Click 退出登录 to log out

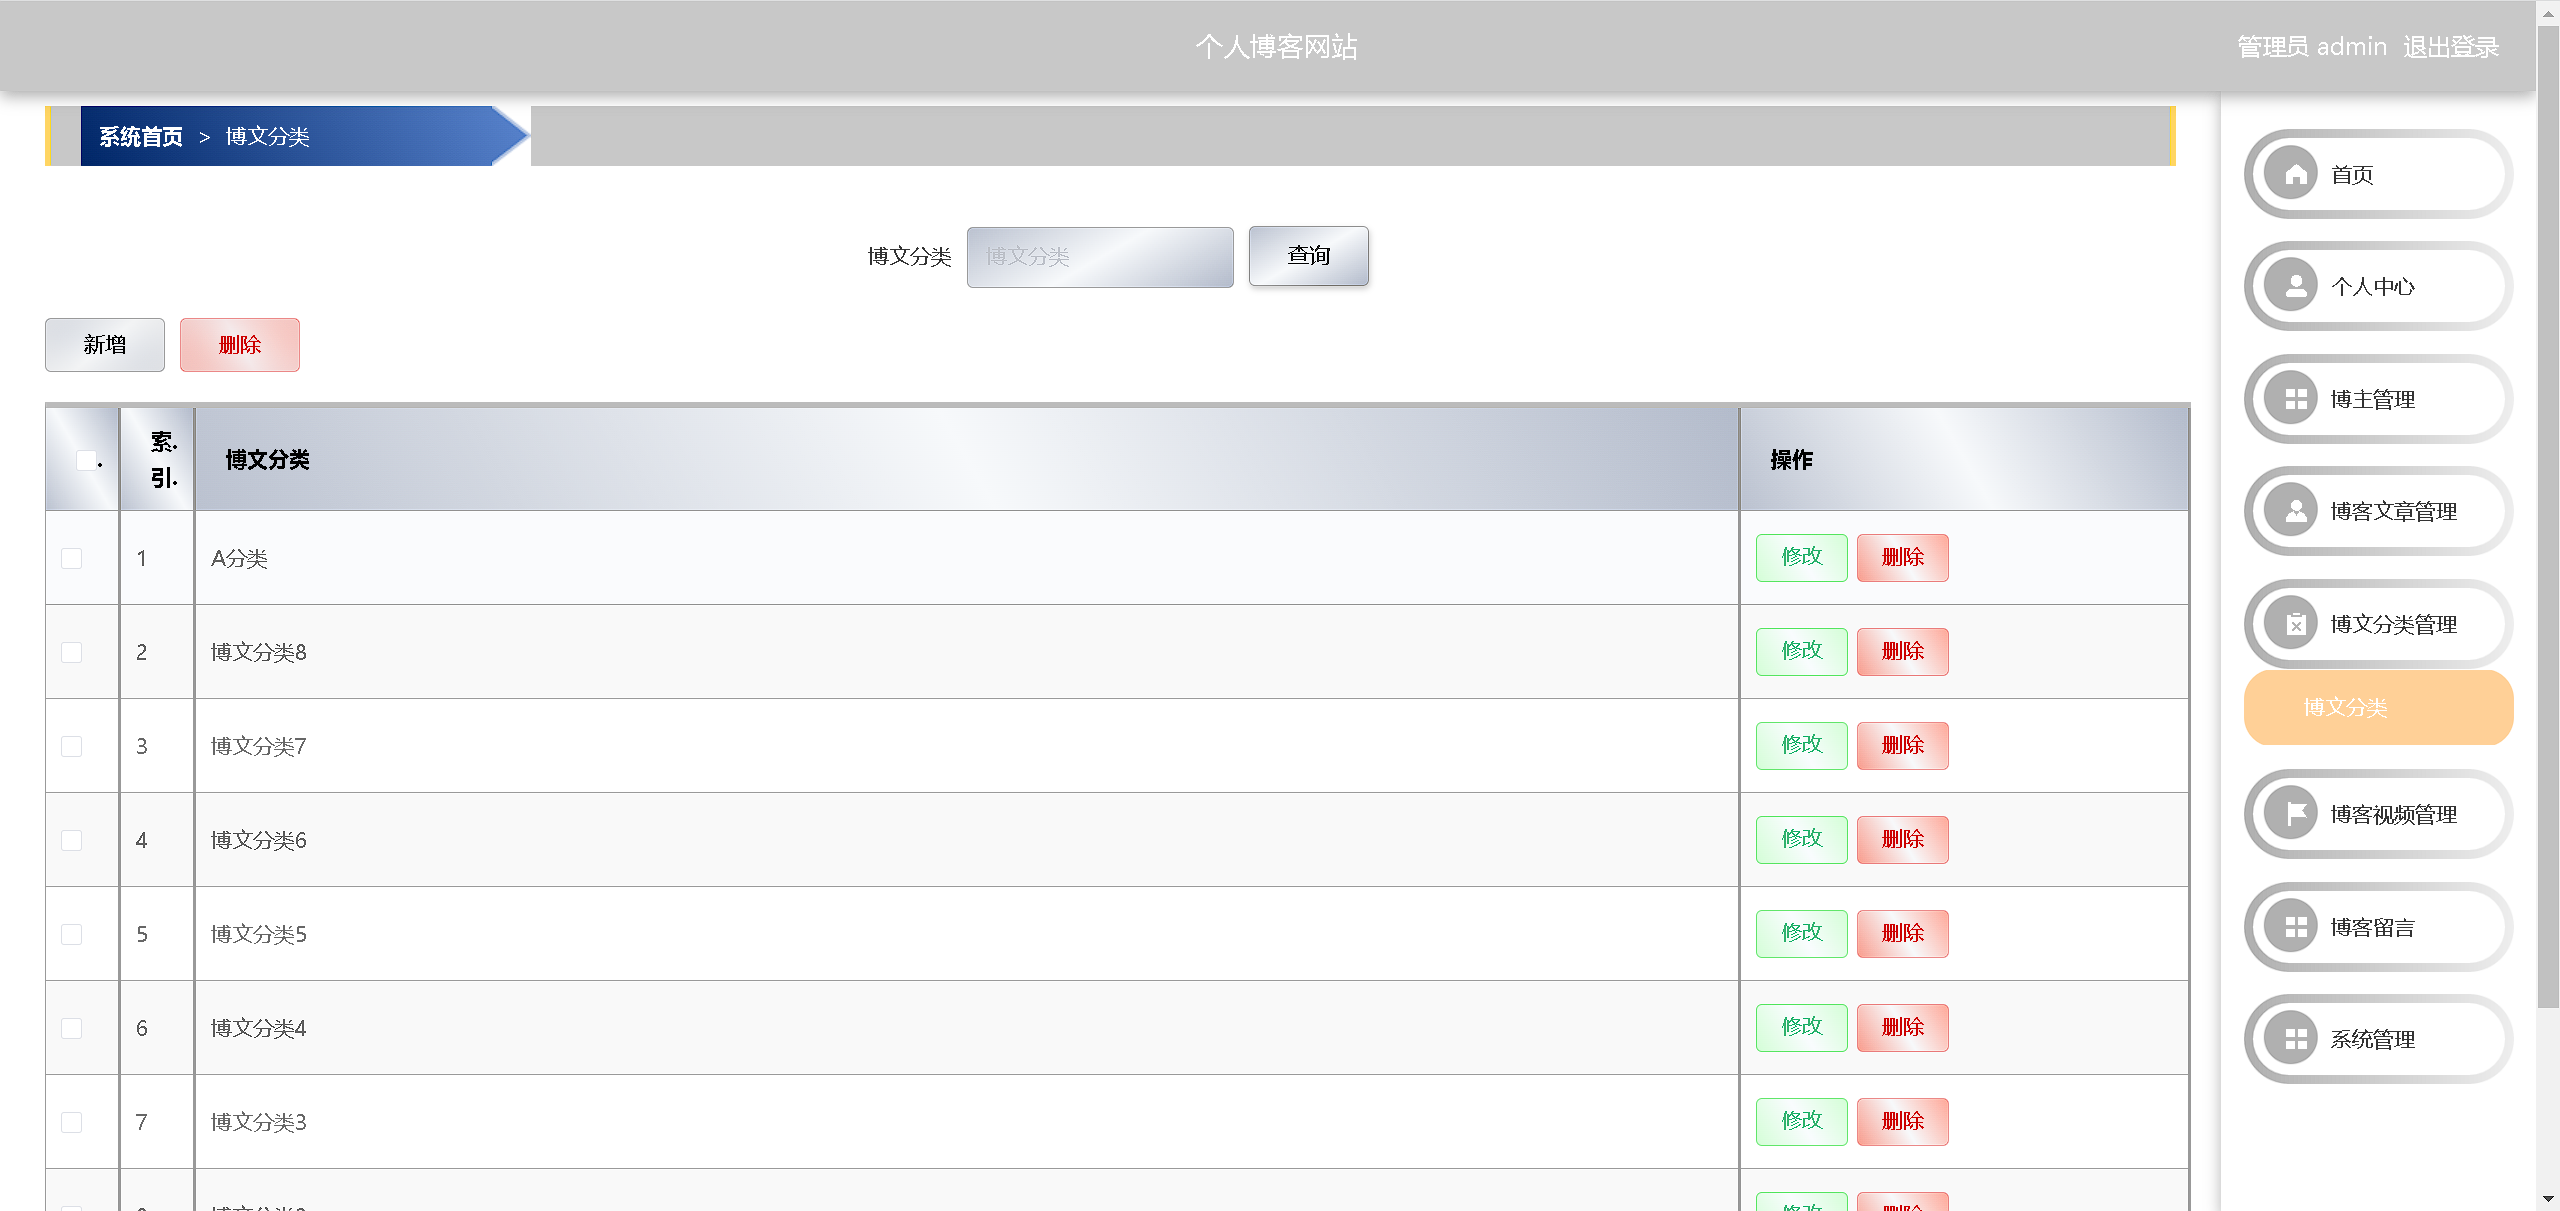[2450, 47]
